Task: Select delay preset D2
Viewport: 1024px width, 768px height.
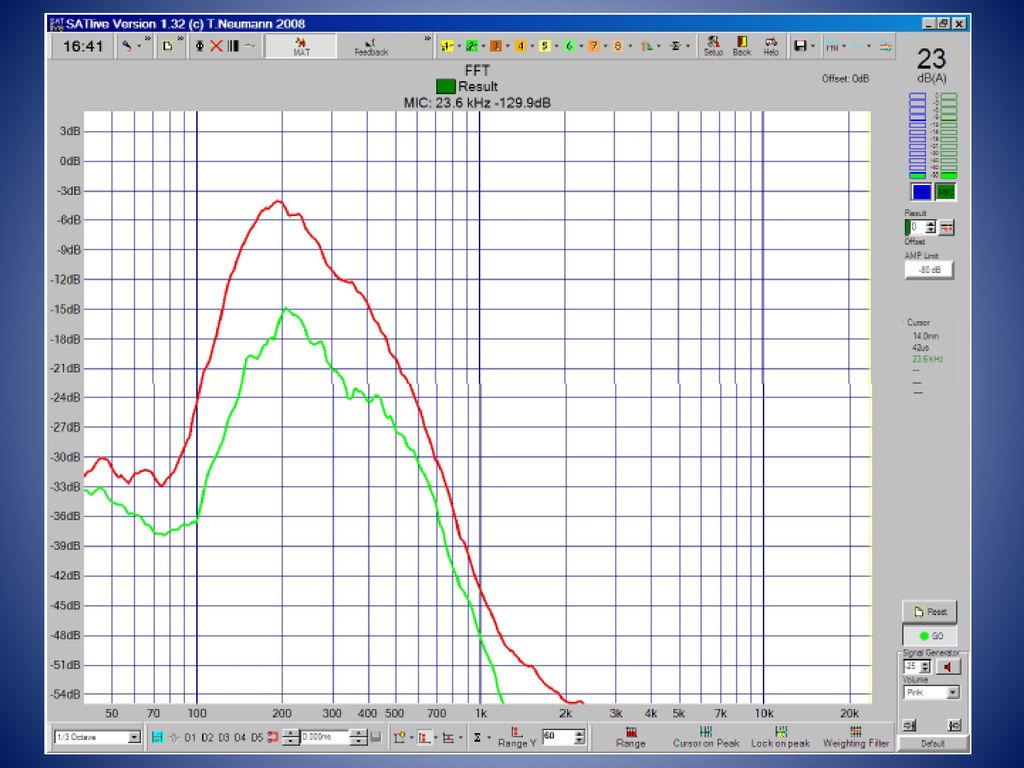Action: coord(207,737)
